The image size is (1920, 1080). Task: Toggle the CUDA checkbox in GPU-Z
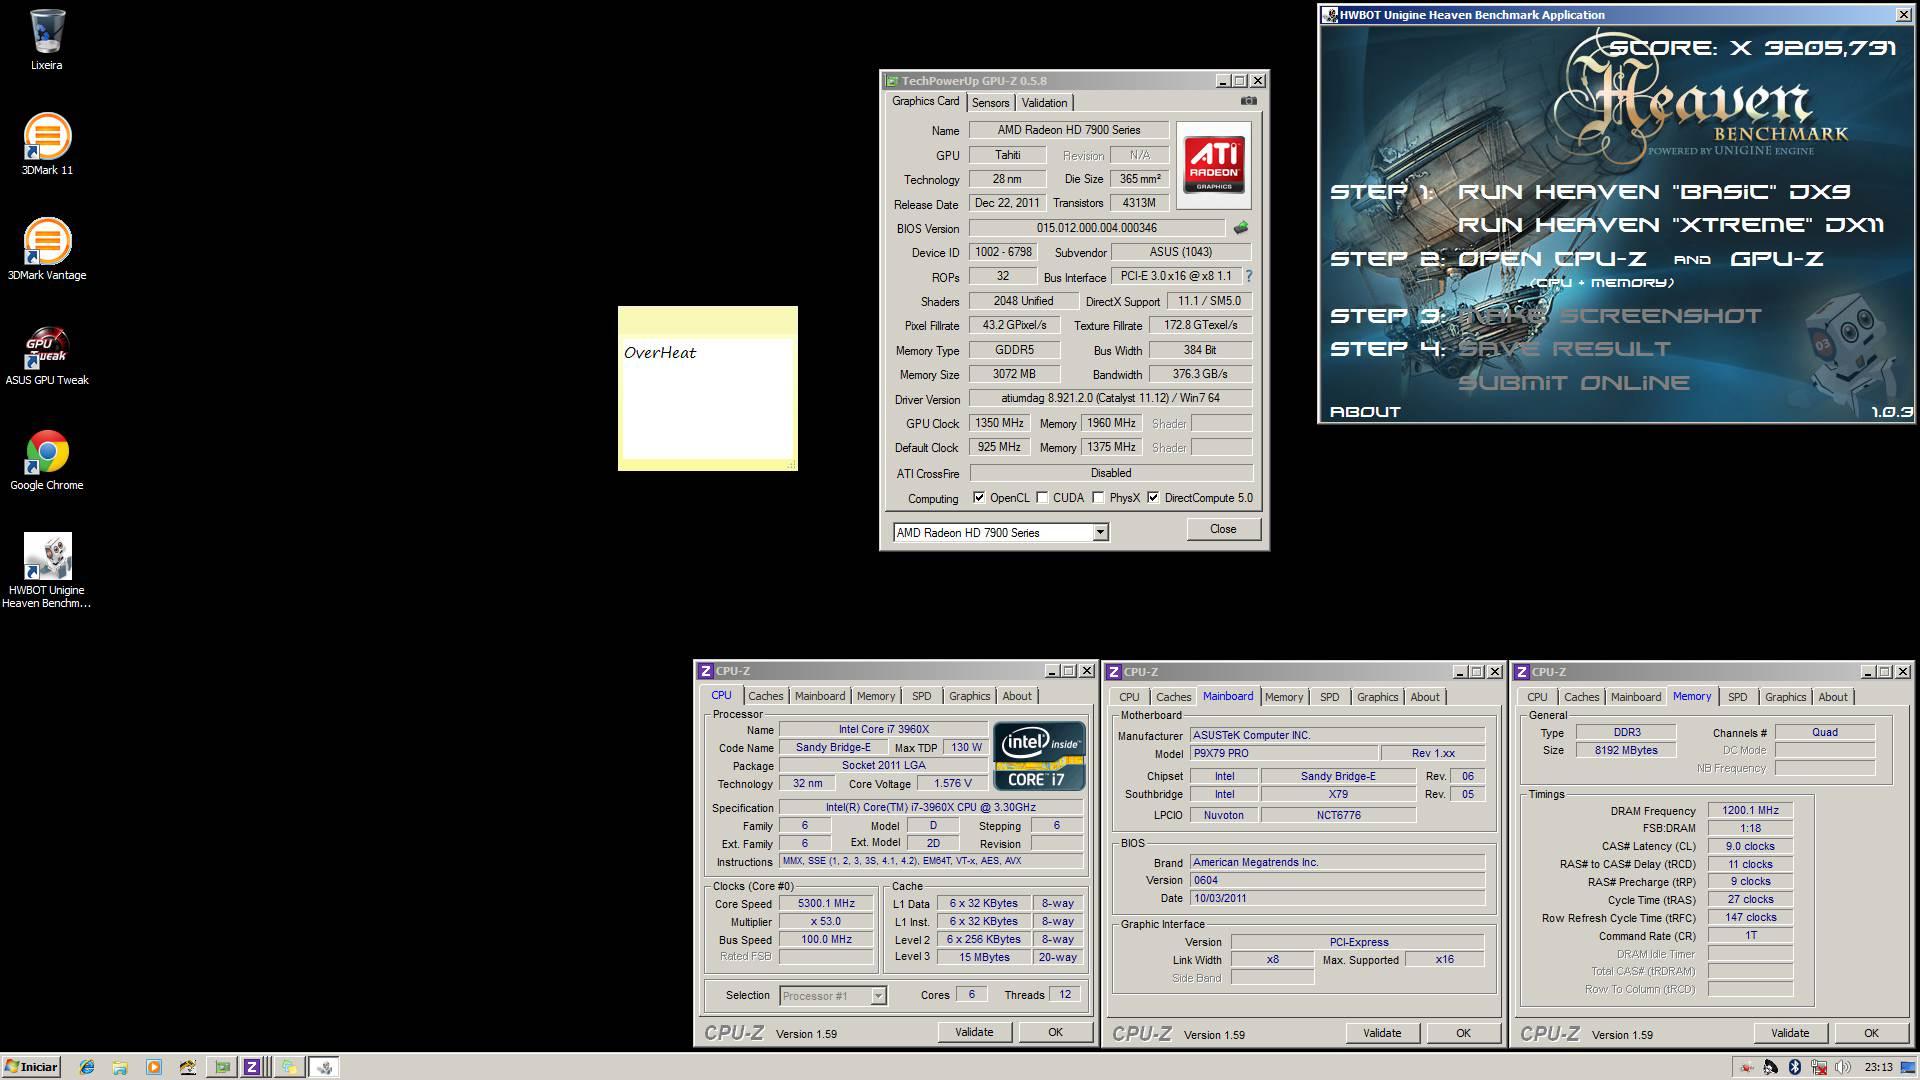1042,497
